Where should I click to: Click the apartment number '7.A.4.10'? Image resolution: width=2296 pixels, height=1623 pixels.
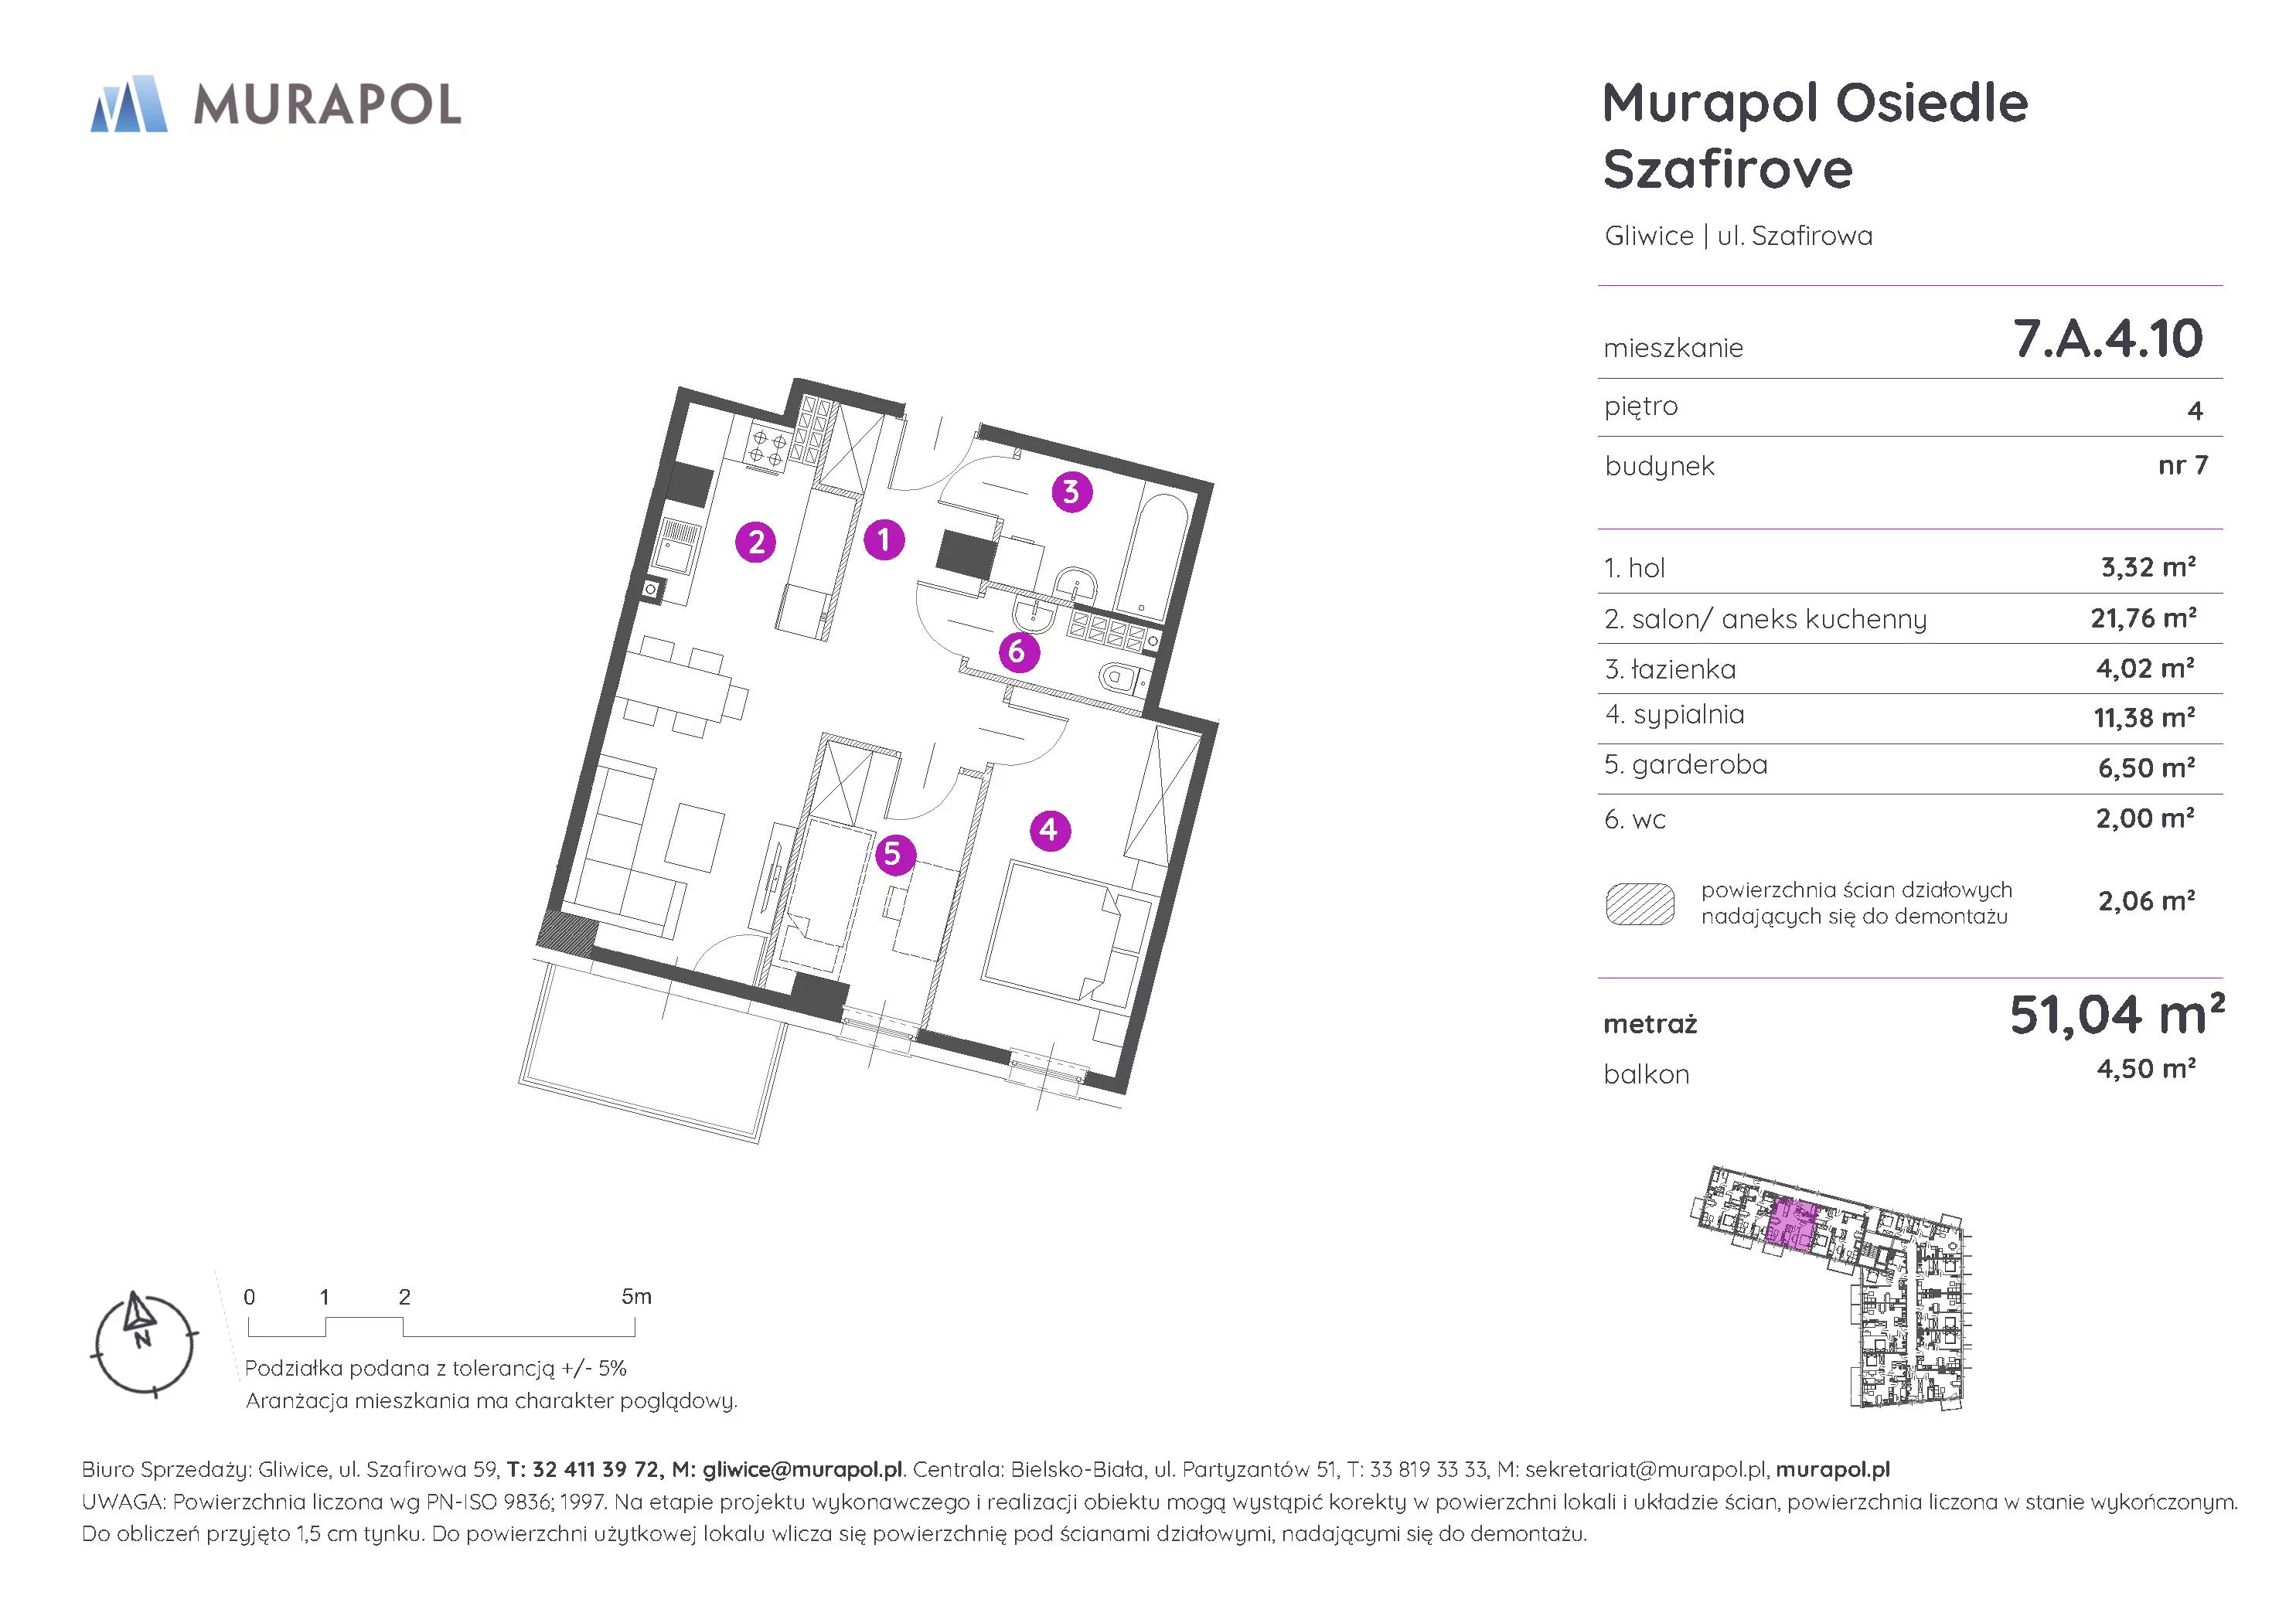pos(2107,338)
